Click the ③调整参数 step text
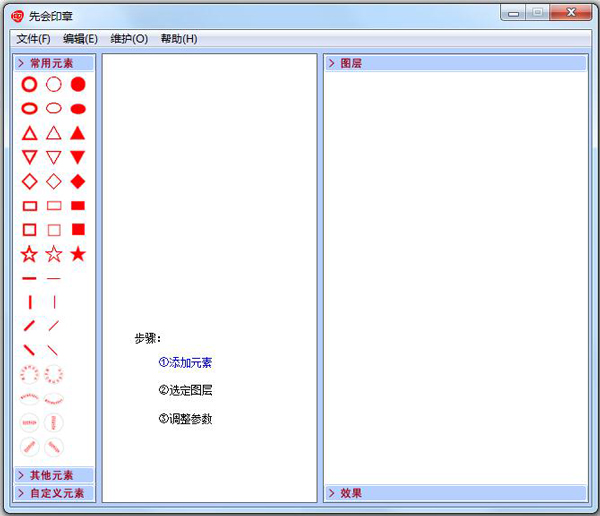The width and height of the screenshot is (600, 516). tap(185, 418)
